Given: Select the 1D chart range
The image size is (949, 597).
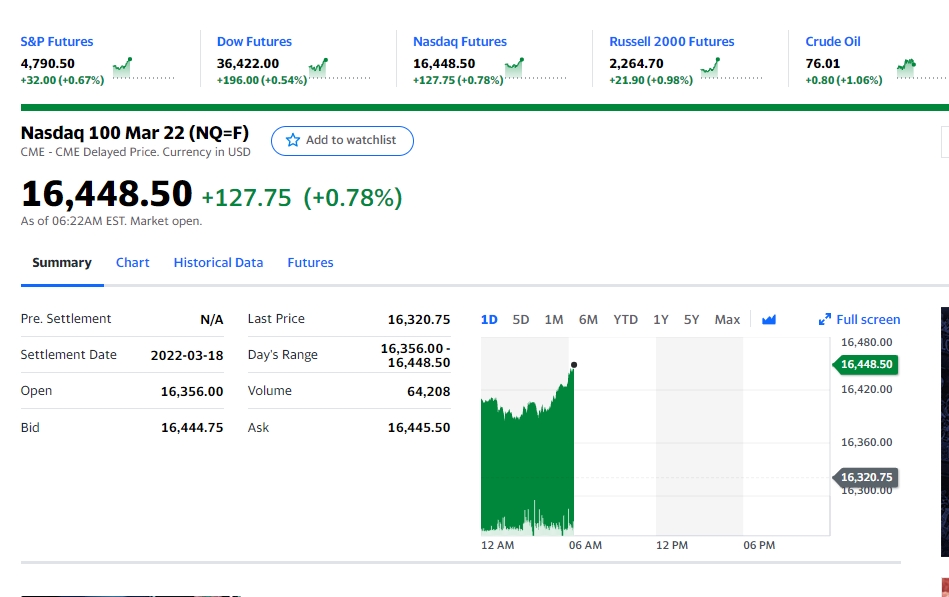Looking at the screenshot, I should (489, 320).
